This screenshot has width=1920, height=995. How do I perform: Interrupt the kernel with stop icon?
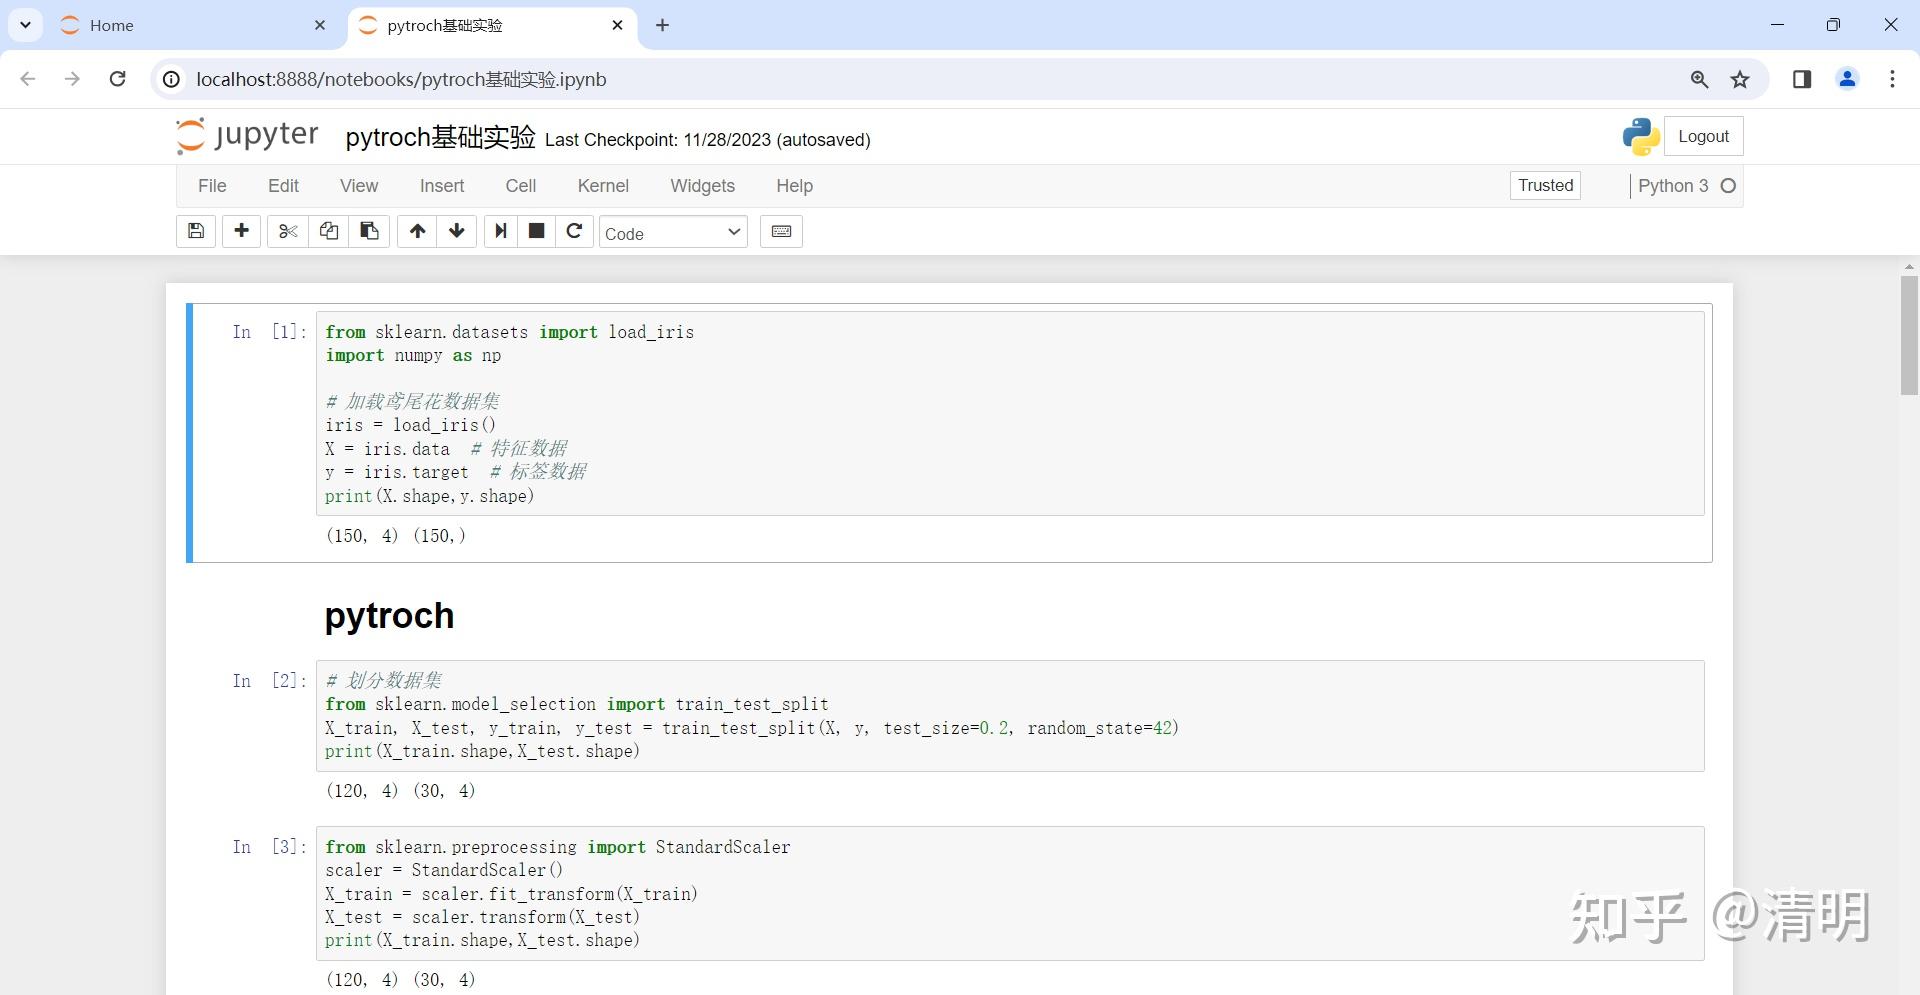[536, 231]
